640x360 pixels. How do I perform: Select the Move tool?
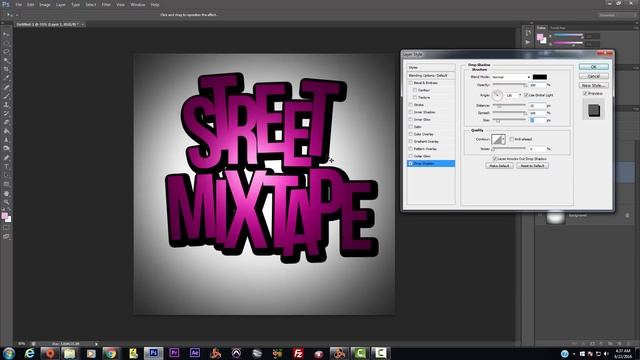click(x=6, y=34)
